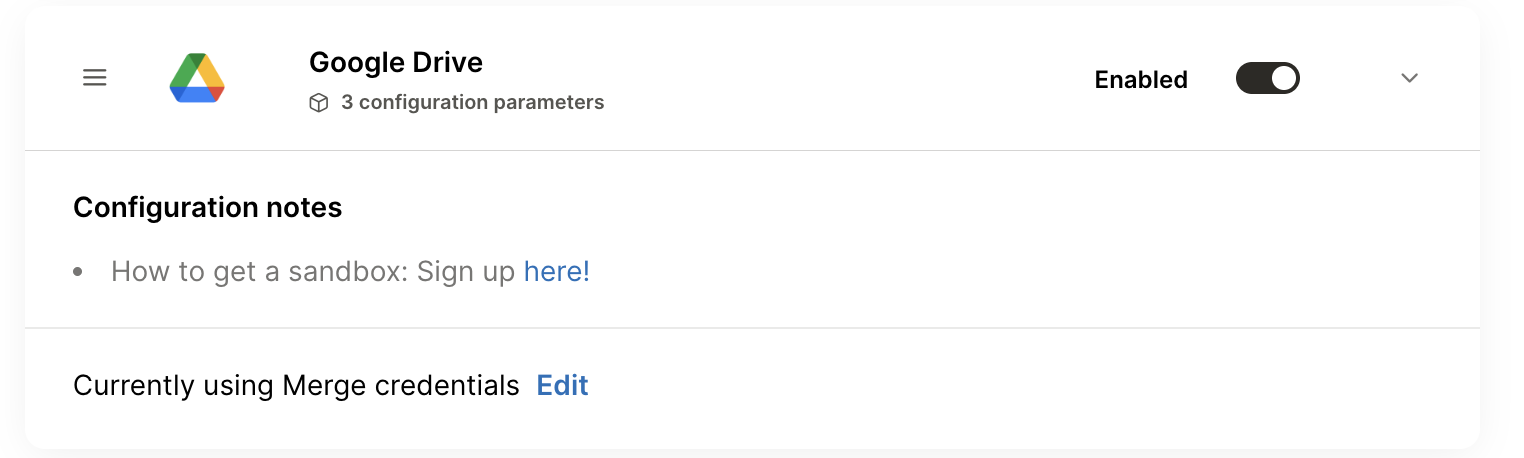
Task: Click the hamburger drag handle icon
Action: pos(95,78)
